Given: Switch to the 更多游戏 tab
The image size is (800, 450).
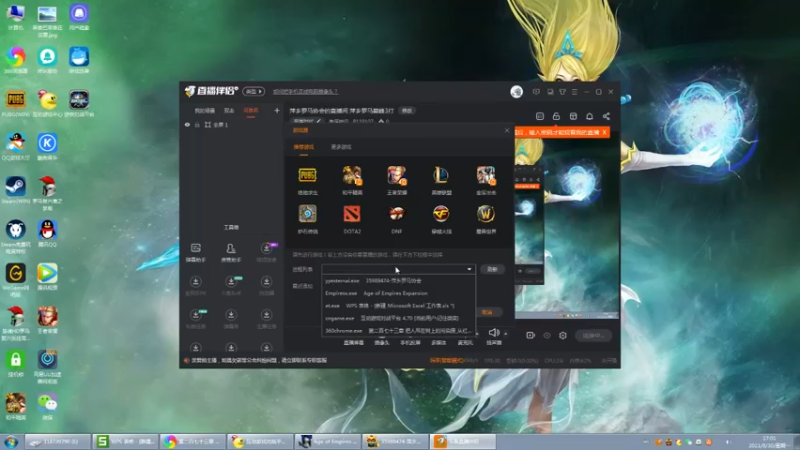Looking at the screenshot, I should pyautogui.click(x=341, y=147).
